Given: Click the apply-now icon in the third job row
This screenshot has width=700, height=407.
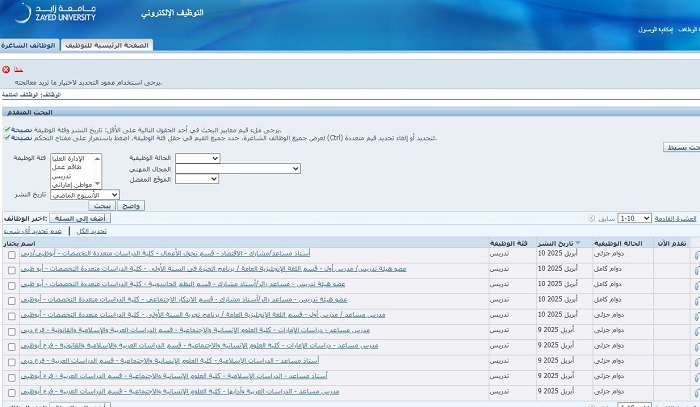Looking at the screenshot, I should coord(695,285).
